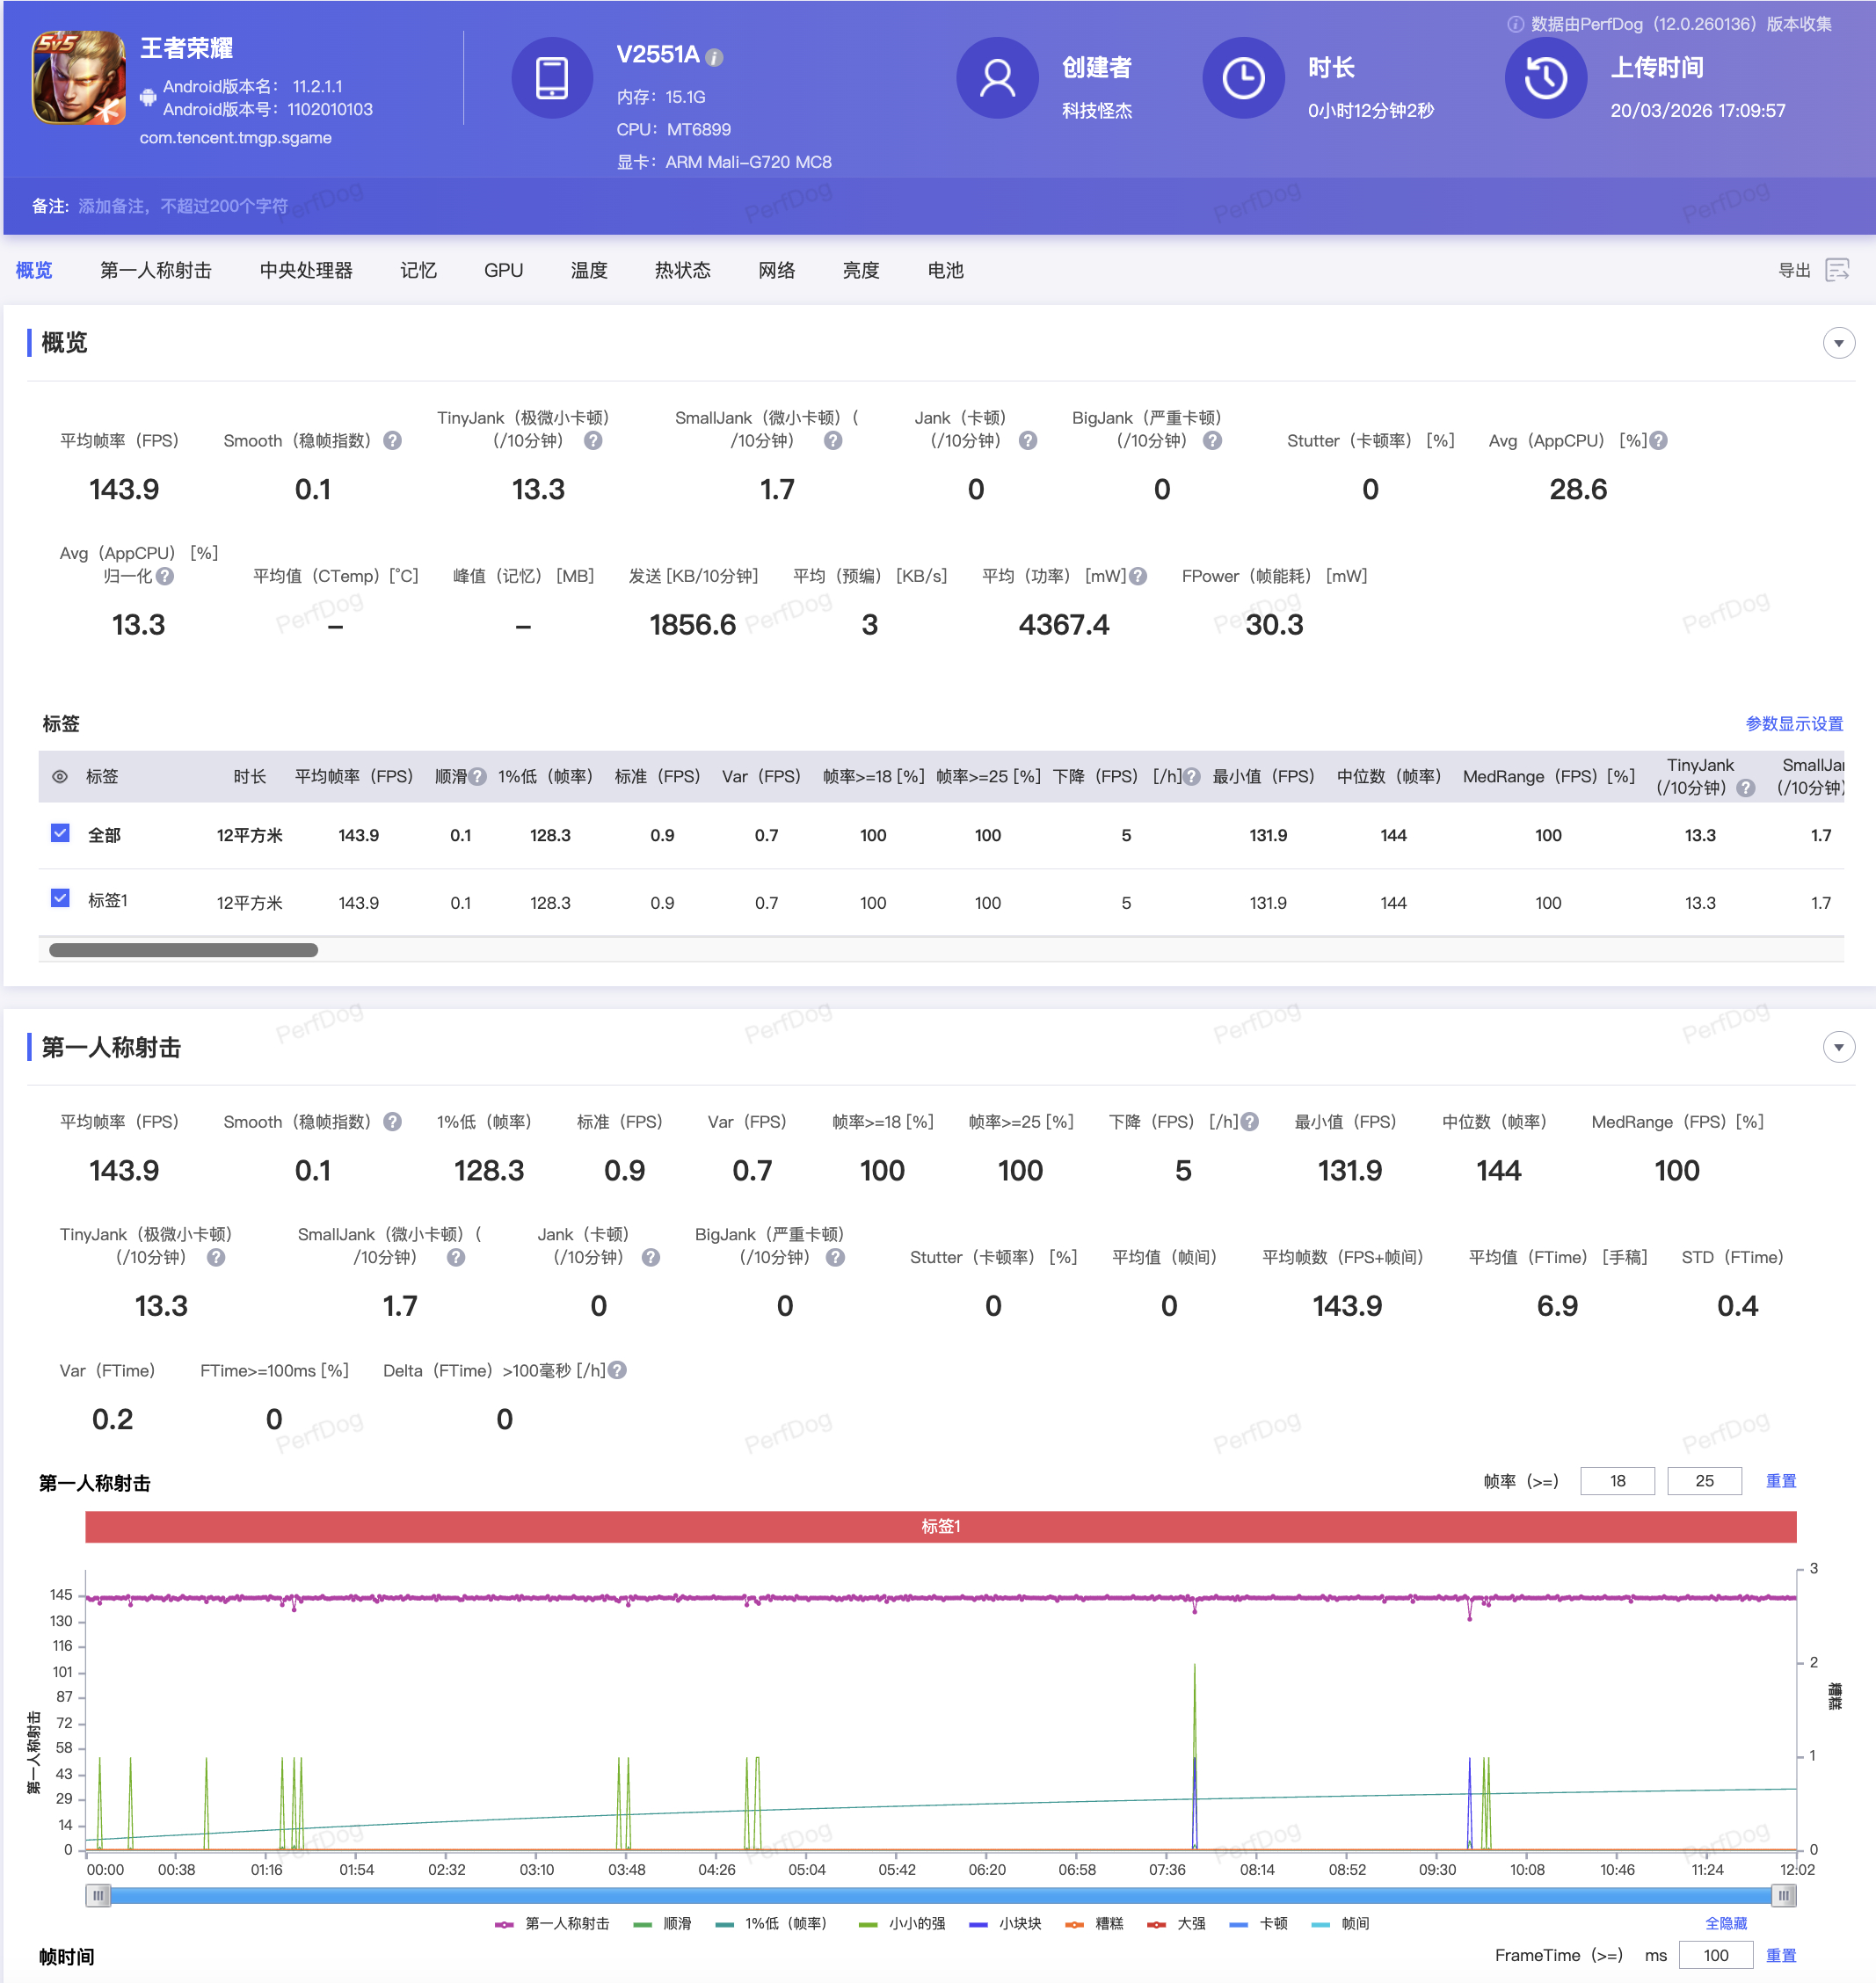Uncheck the 标签1 row checkbox
The height and width of the screenshot is (1983, 1876).
click(60, 898)
